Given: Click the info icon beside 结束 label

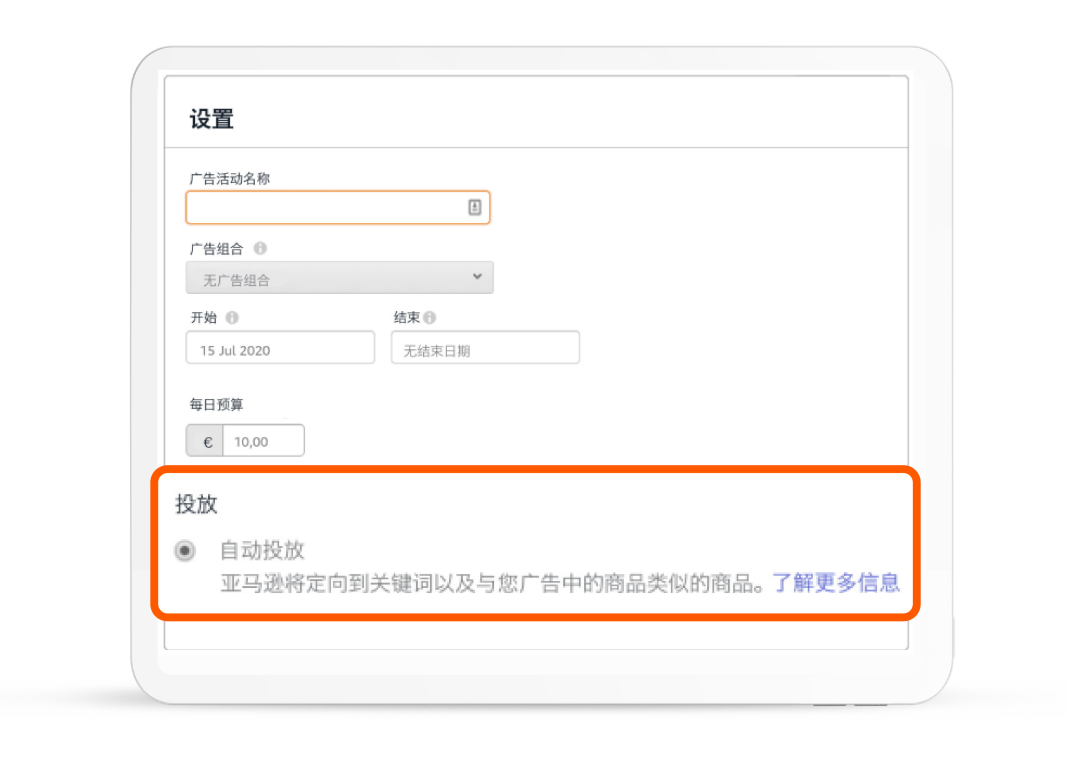Looking at the screenshot, I should point(430,316).
